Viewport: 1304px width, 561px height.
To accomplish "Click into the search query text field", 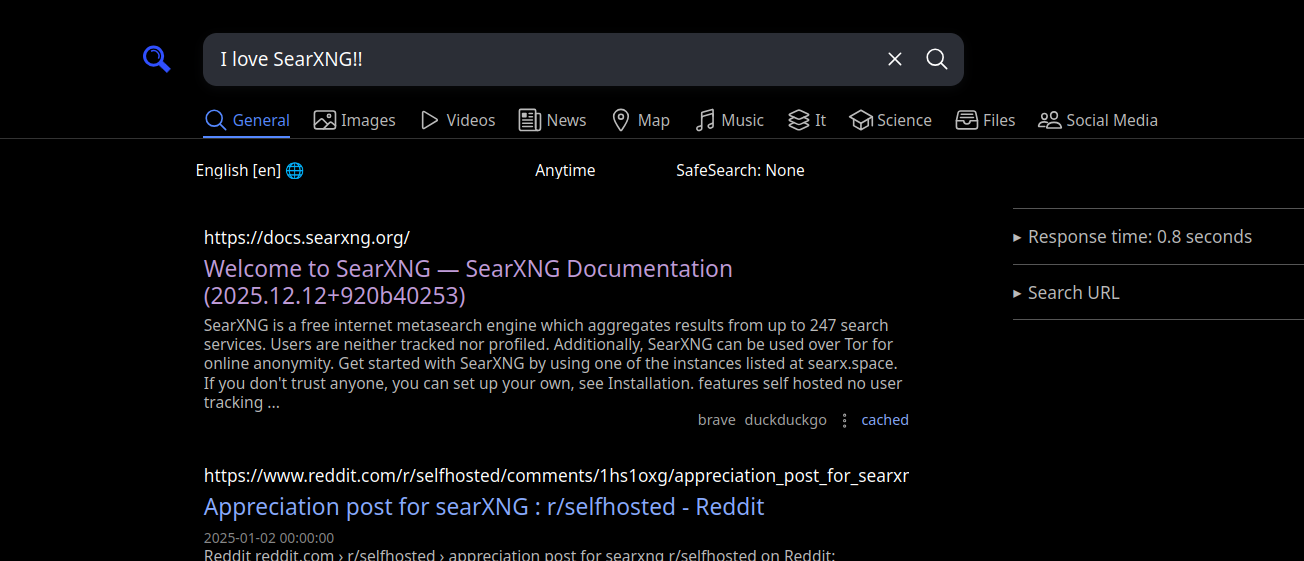I will tap(540, 60).
